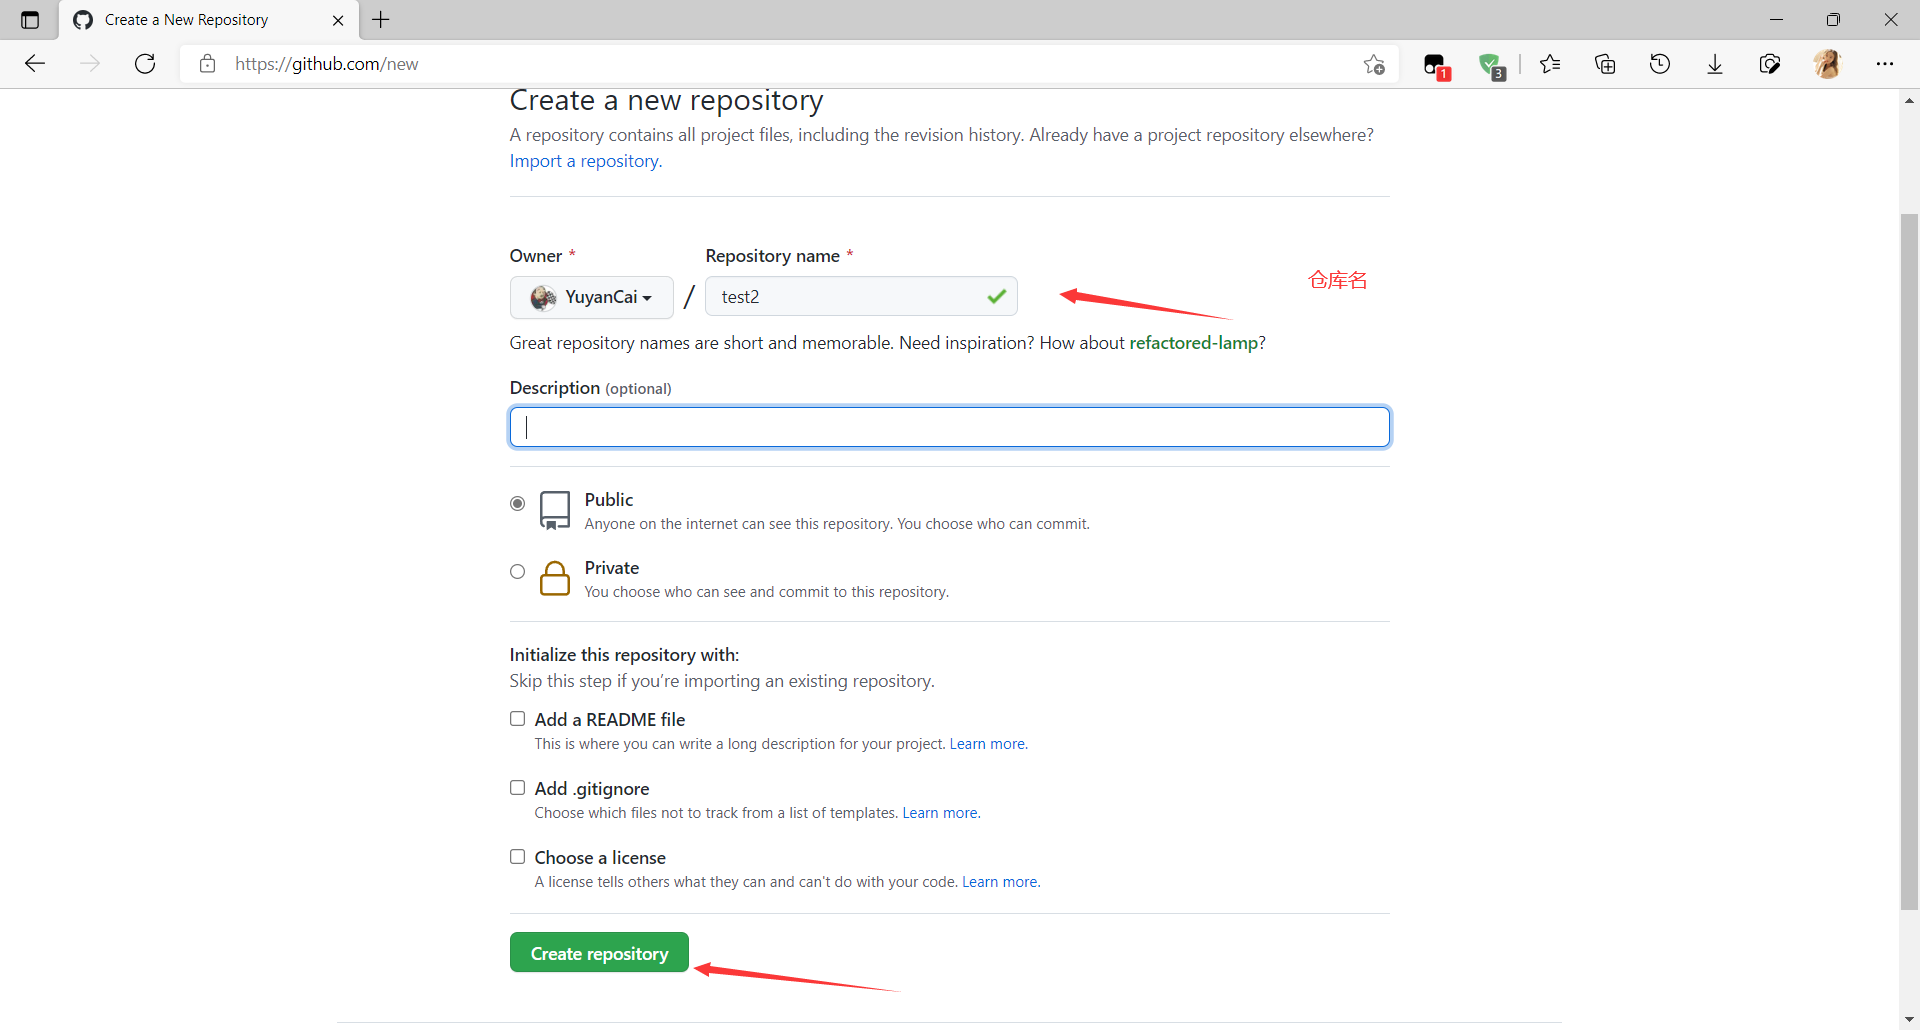
Task: Click the site lock icon in address bar
Action: pos(208,64)
